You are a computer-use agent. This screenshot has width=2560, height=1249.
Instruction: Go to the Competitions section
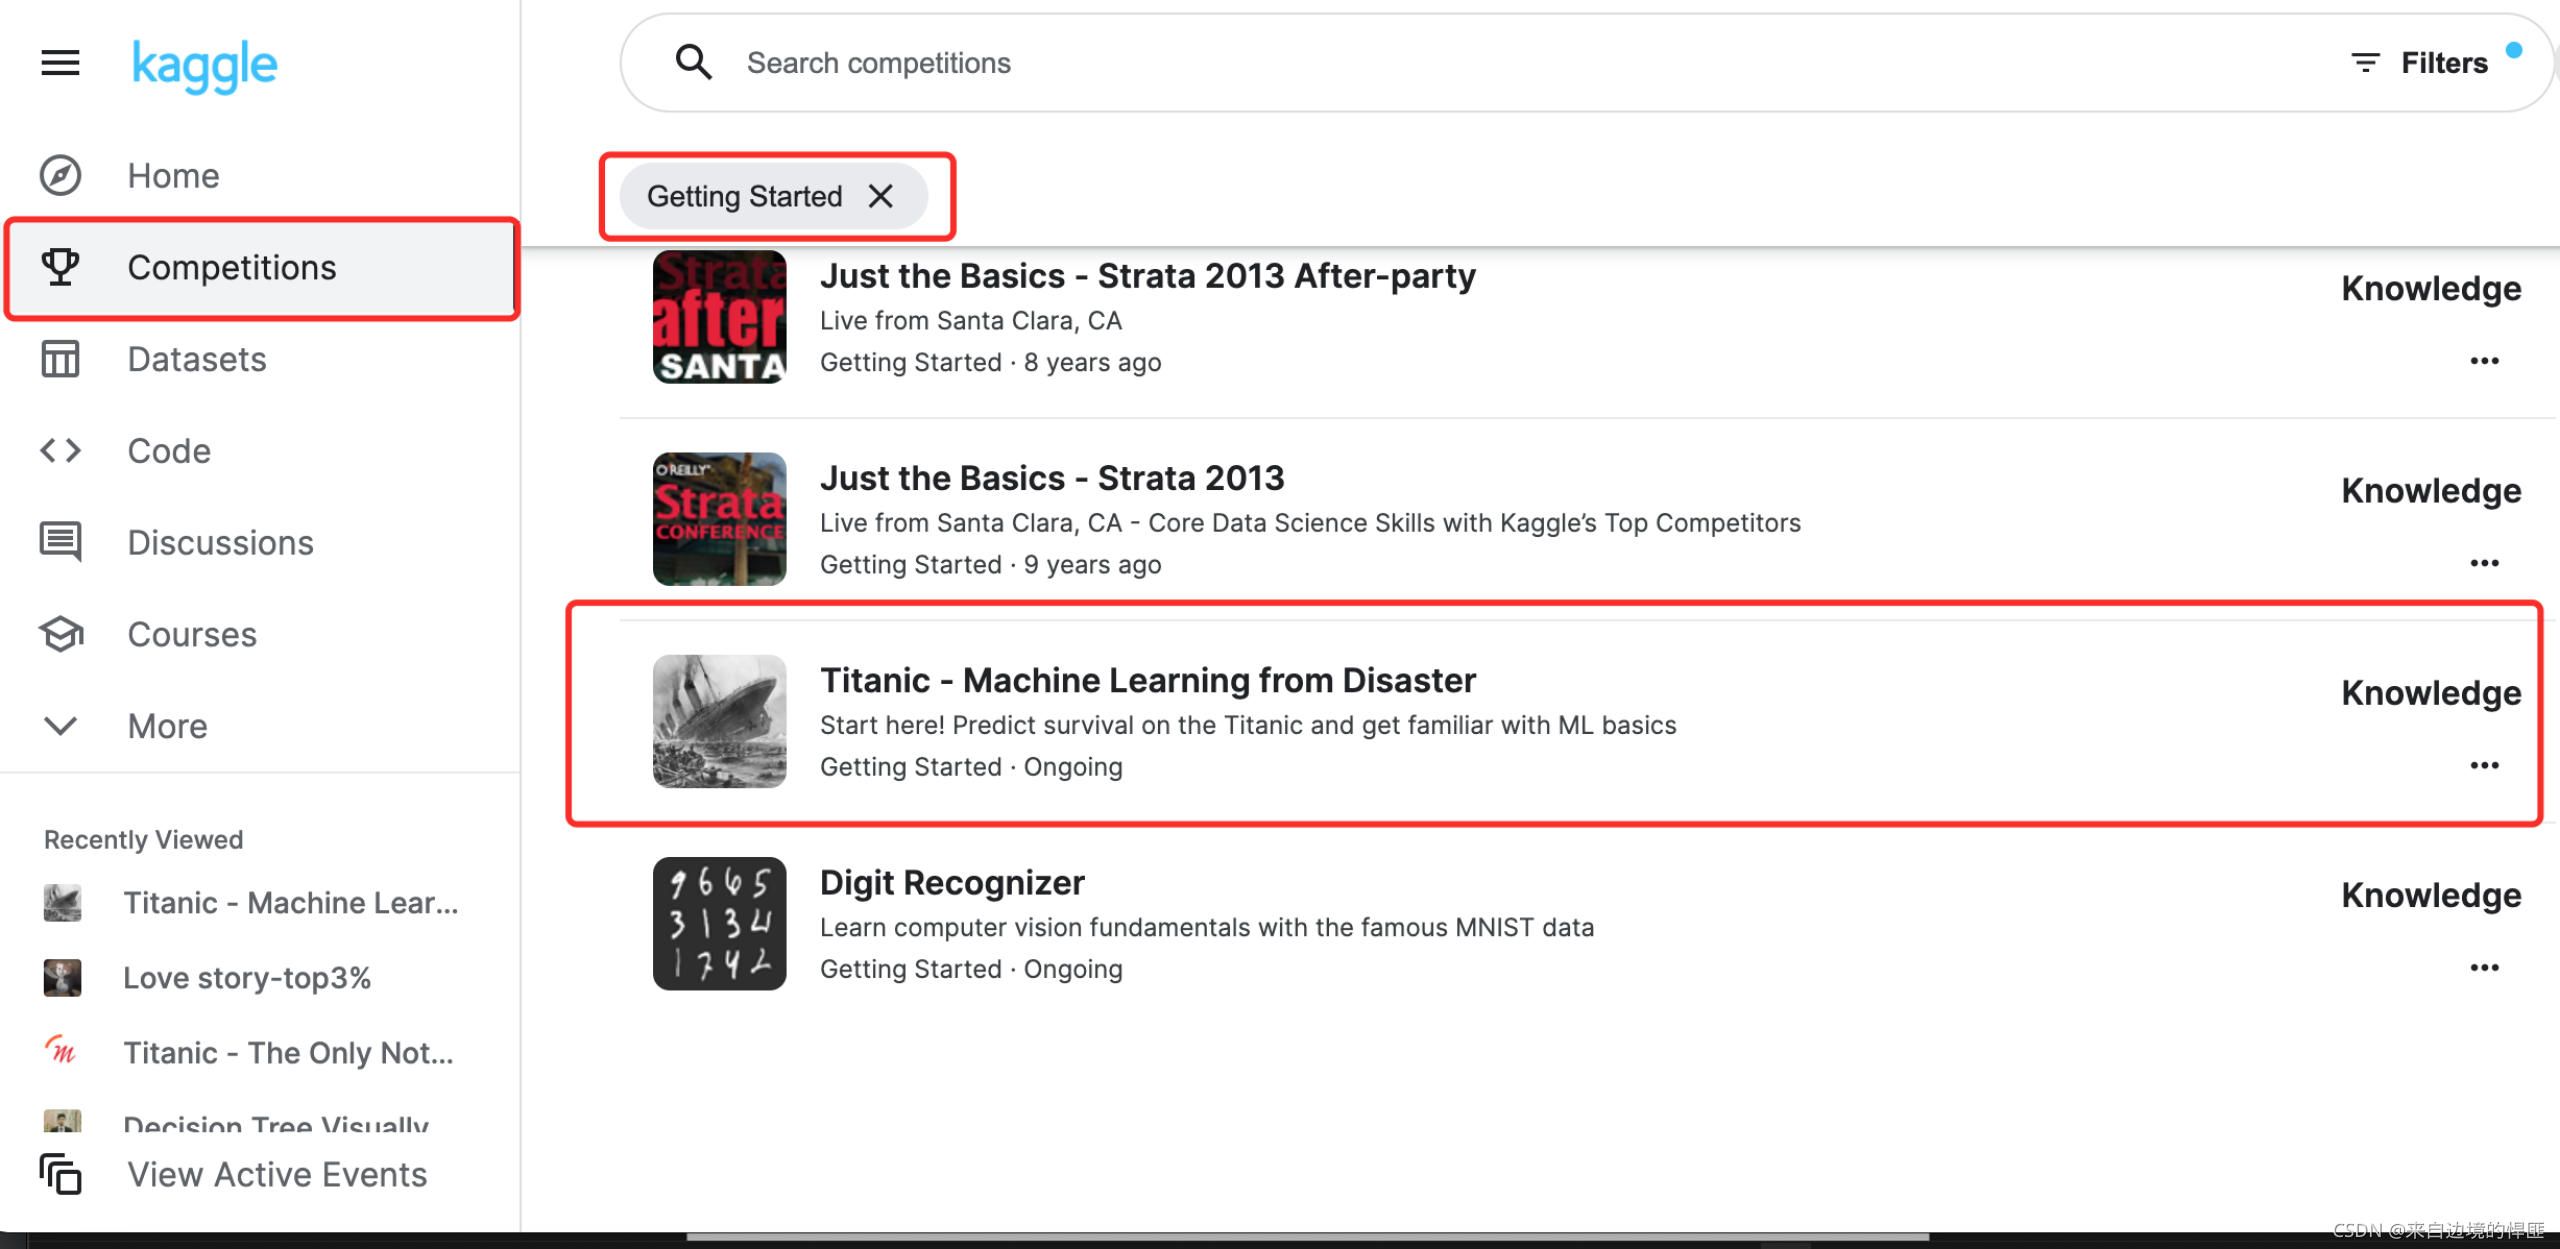[231, 268]
